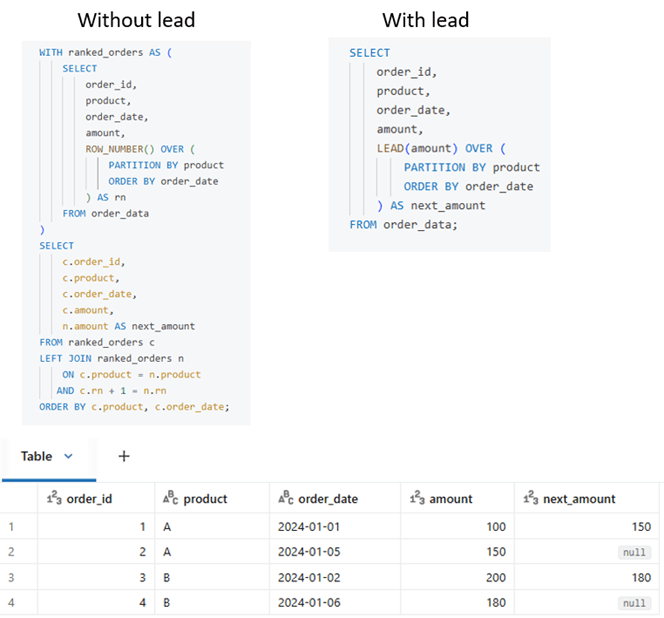Viewport: 664px width, 618px height.
Task: Select row number 3 in the table
Action: point(12,578)
